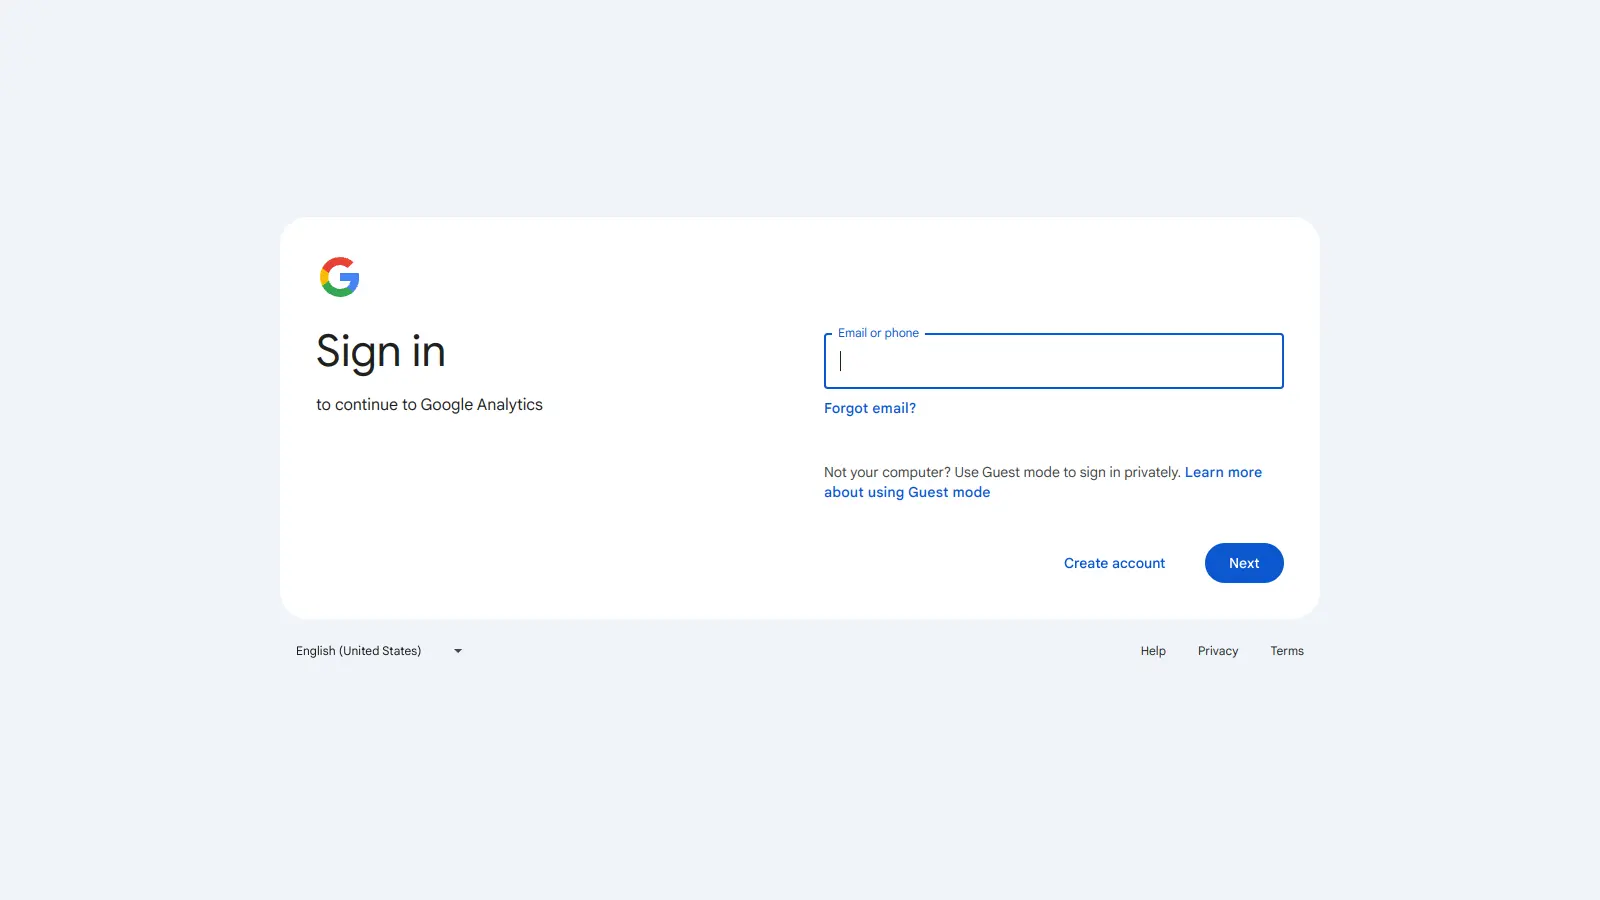Open the Help page

click(x=1152, y=650)
